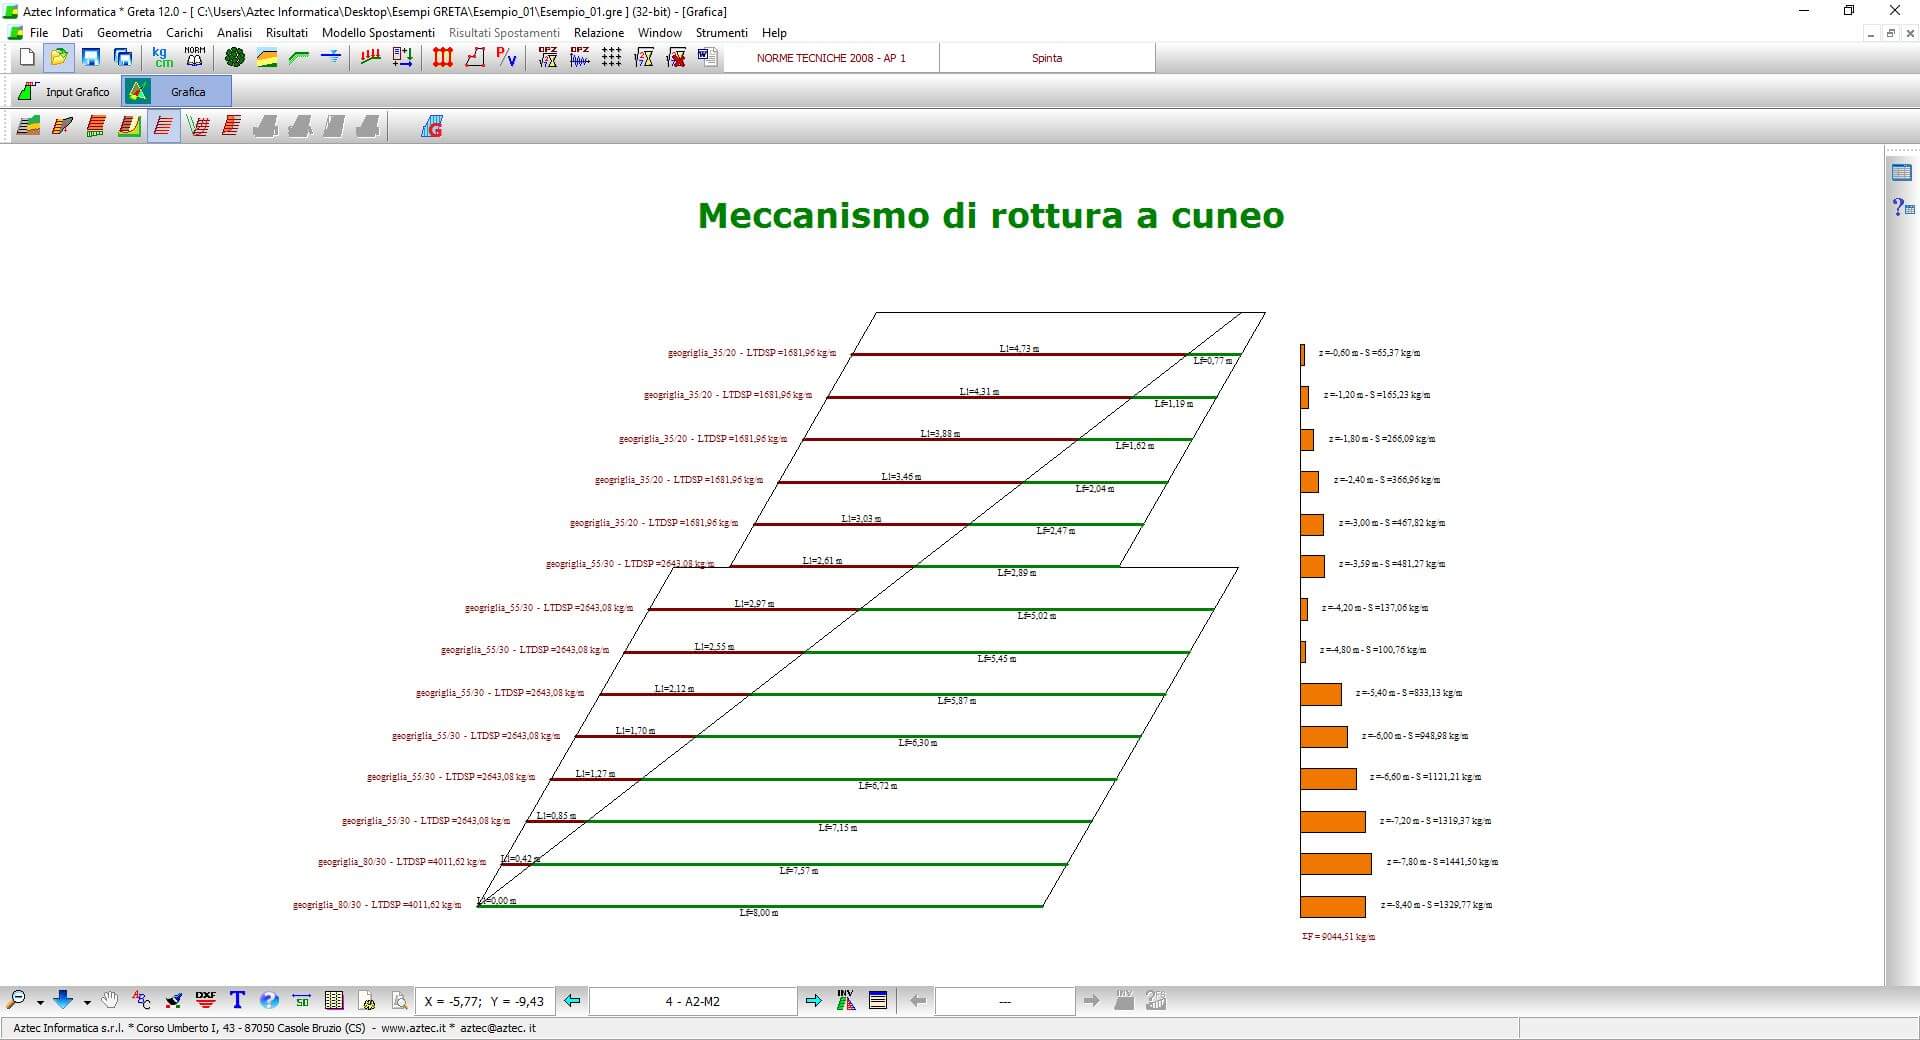Toggle the active wedge mechanism view button
Viewport: 1920px width, 1040px height.
tap(163, 127)
